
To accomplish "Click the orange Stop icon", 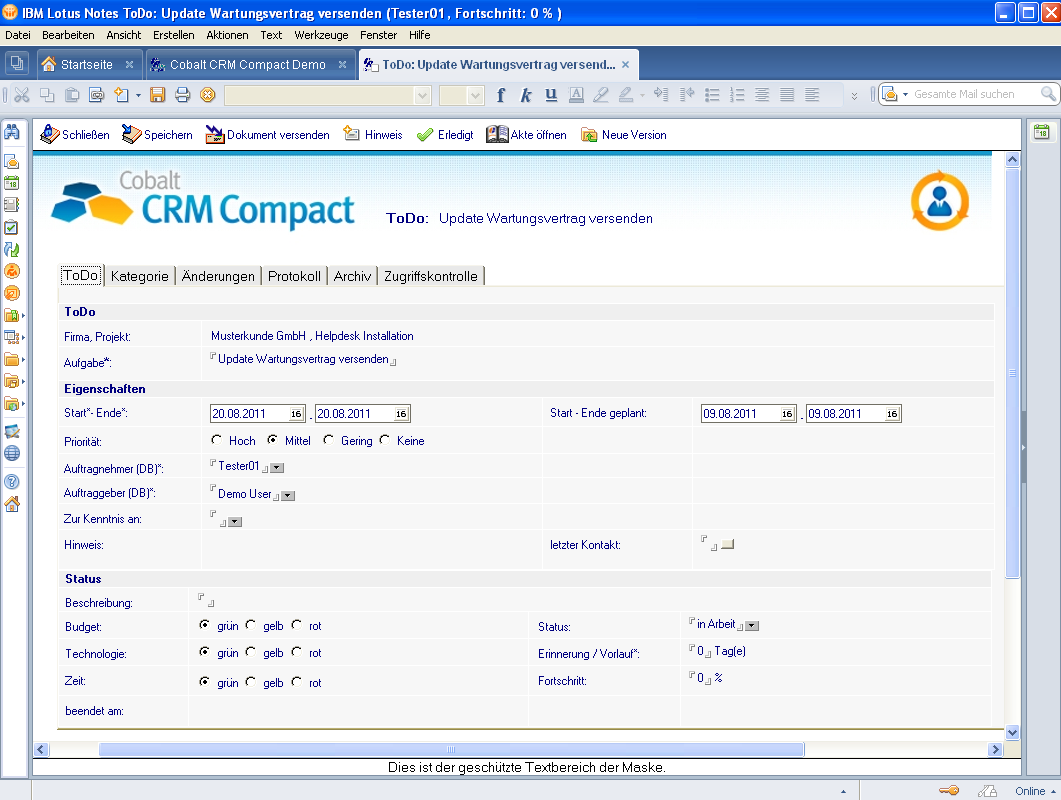I will coord(208,95).
